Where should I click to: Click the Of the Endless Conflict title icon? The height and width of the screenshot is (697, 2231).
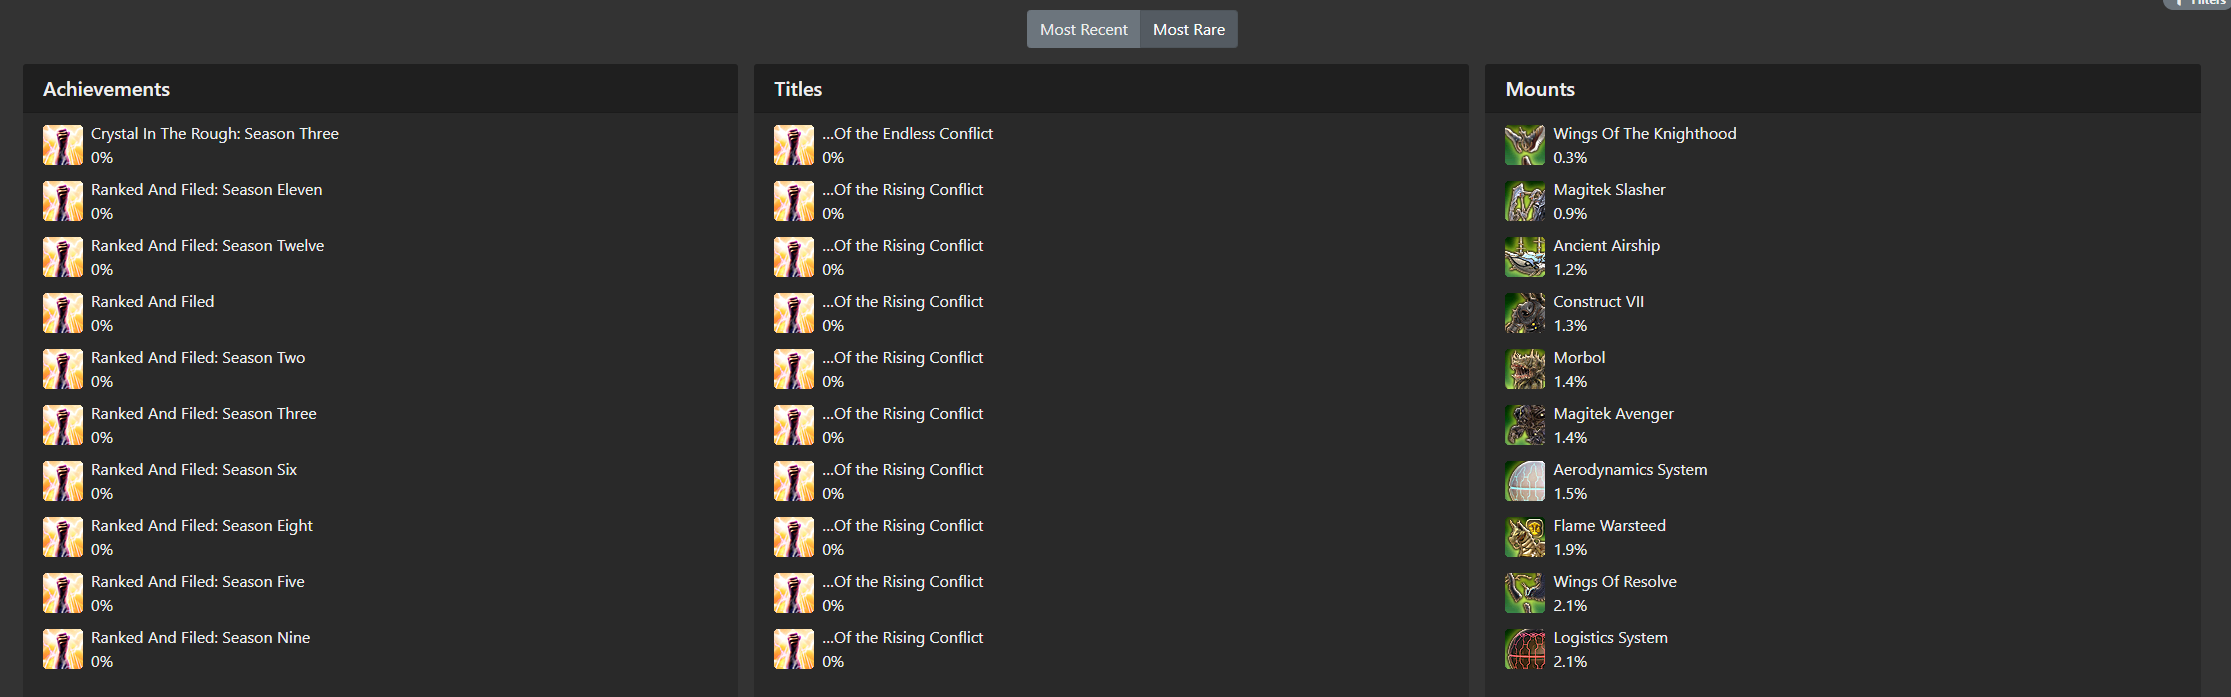point(794,145)
